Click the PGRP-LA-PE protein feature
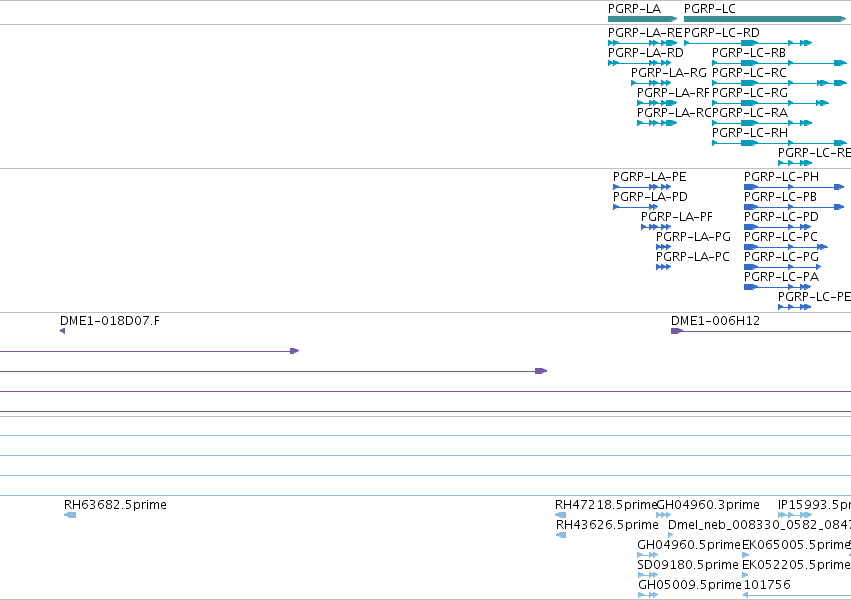The image size is (851, 600). (x=642, y=187)
